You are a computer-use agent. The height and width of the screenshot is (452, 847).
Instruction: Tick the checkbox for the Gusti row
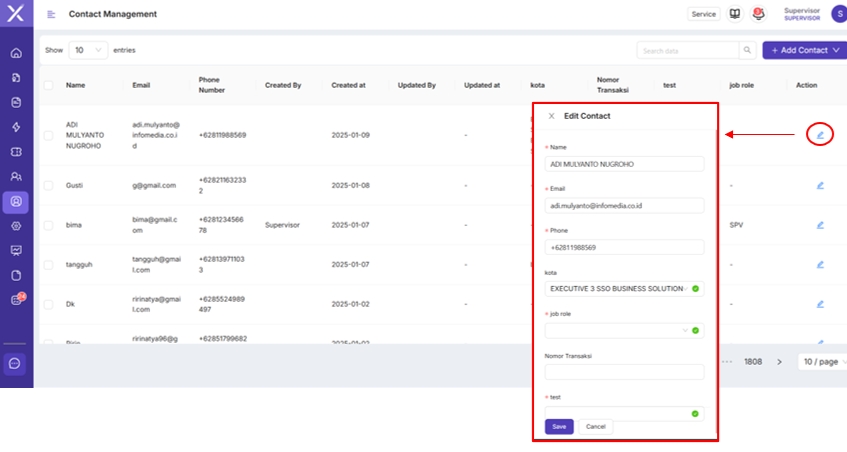point(49,185)
